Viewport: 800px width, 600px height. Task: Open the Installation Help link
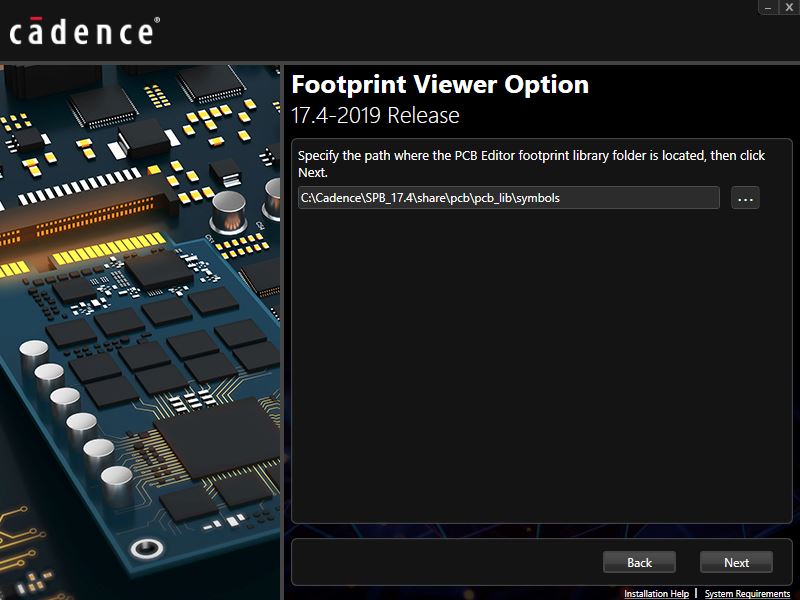click(656, 593)
